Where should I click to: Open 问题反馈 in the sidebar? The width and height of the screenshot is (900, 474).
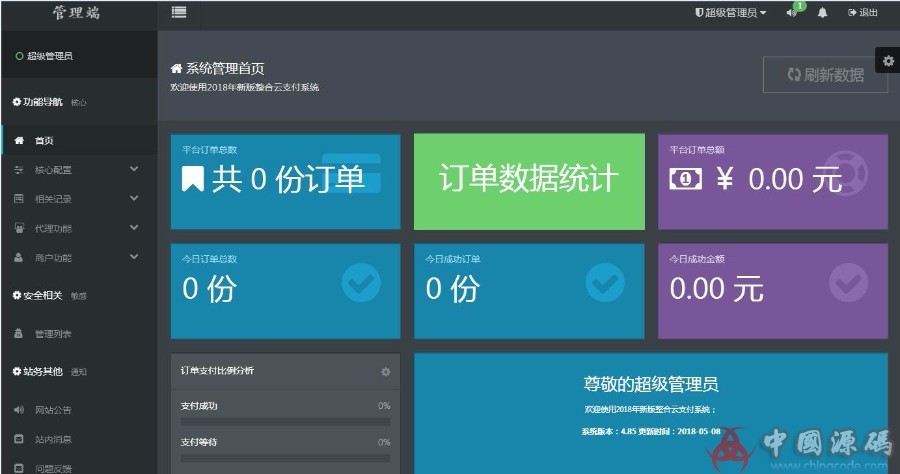(79, 467)
